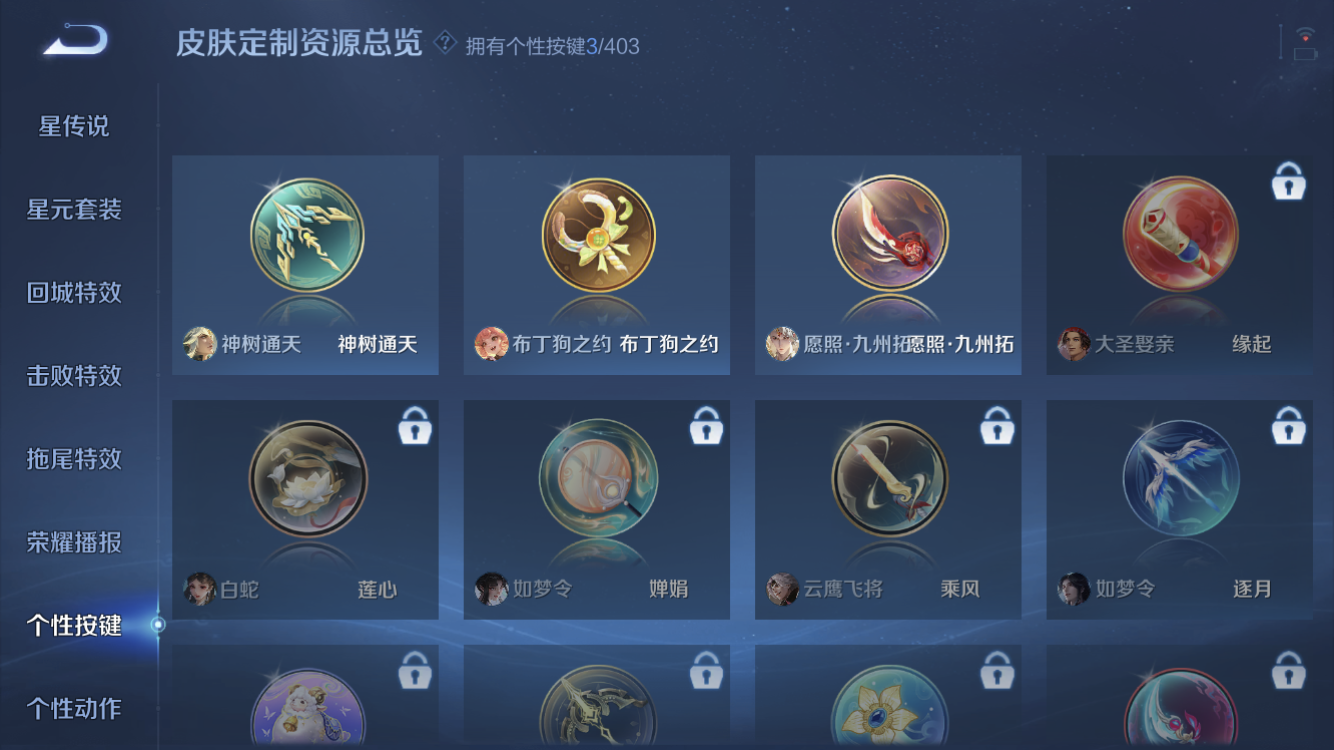
Task: Click the back arrow icon
Action: (x=75, y=40)
